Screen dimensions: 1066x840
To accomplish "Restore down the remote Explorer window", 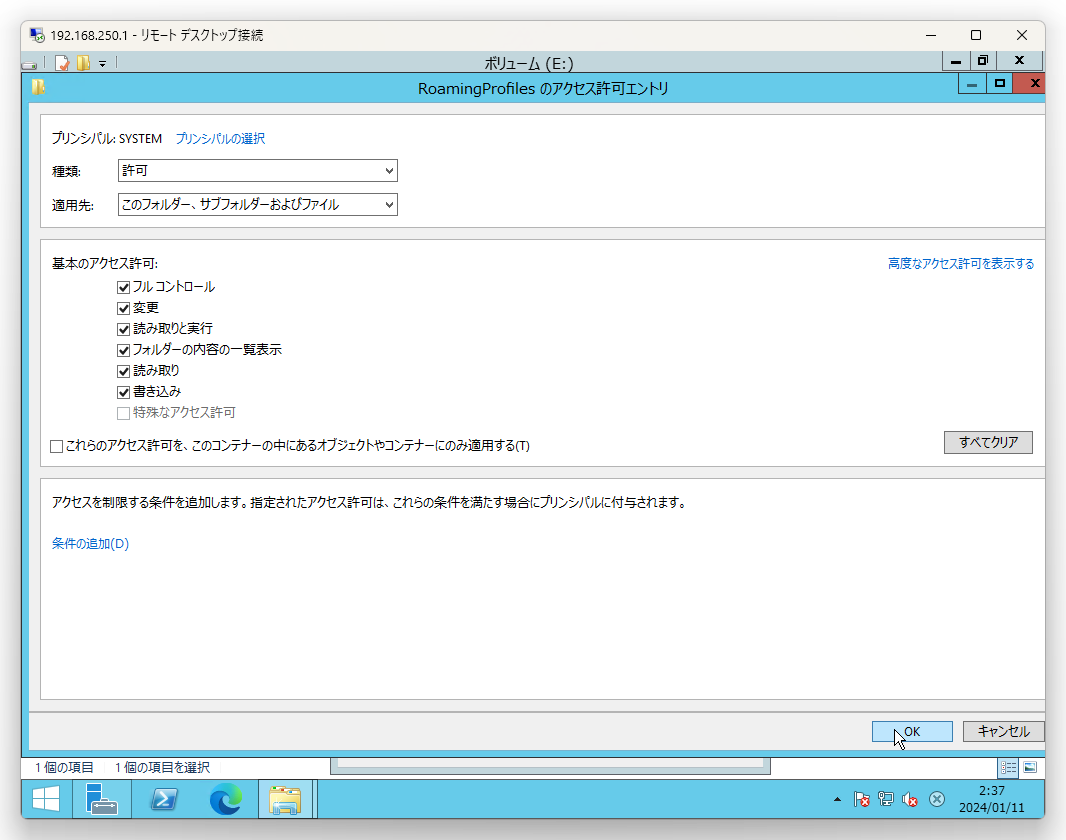I will pyautogui.click(x=983, y=61).
